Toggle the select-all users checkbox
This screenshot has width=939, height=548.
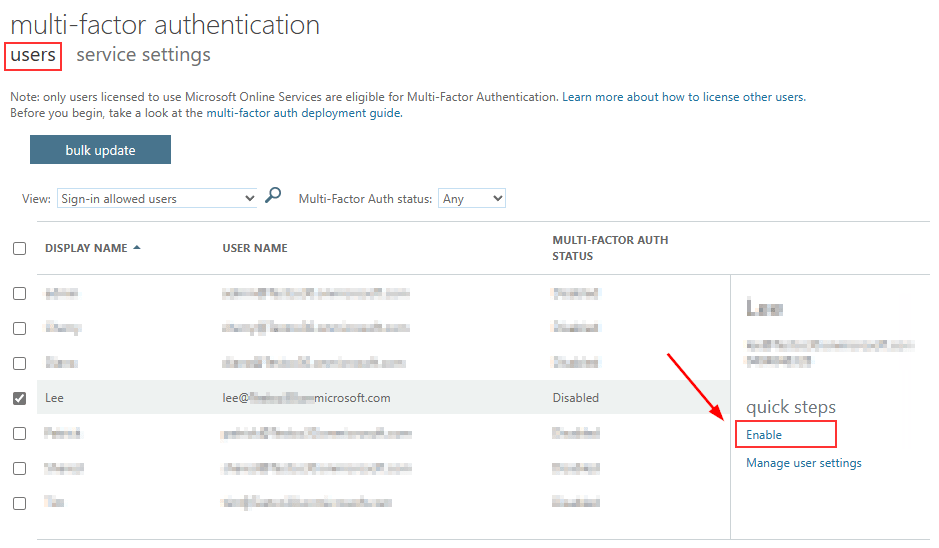pos(20,249)
